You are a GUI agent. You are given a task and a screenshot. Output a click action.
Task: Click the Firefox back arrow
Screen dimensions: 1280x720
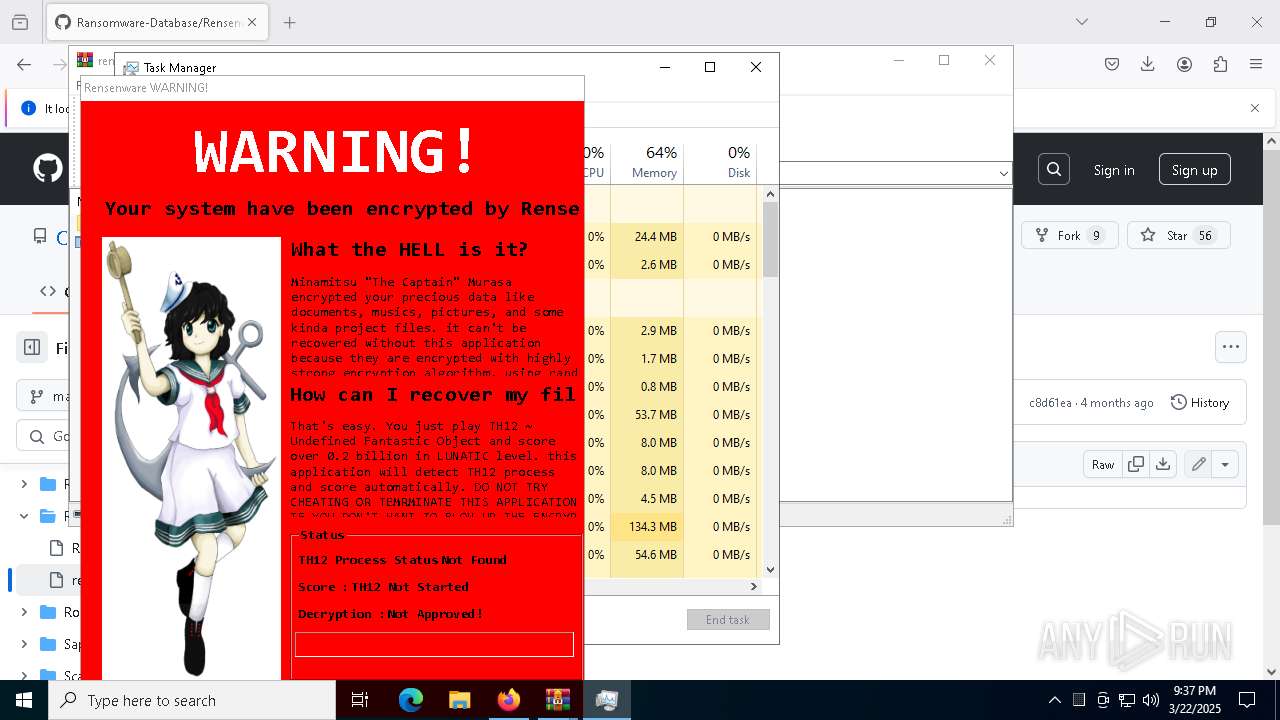click(x=24, y=64)
